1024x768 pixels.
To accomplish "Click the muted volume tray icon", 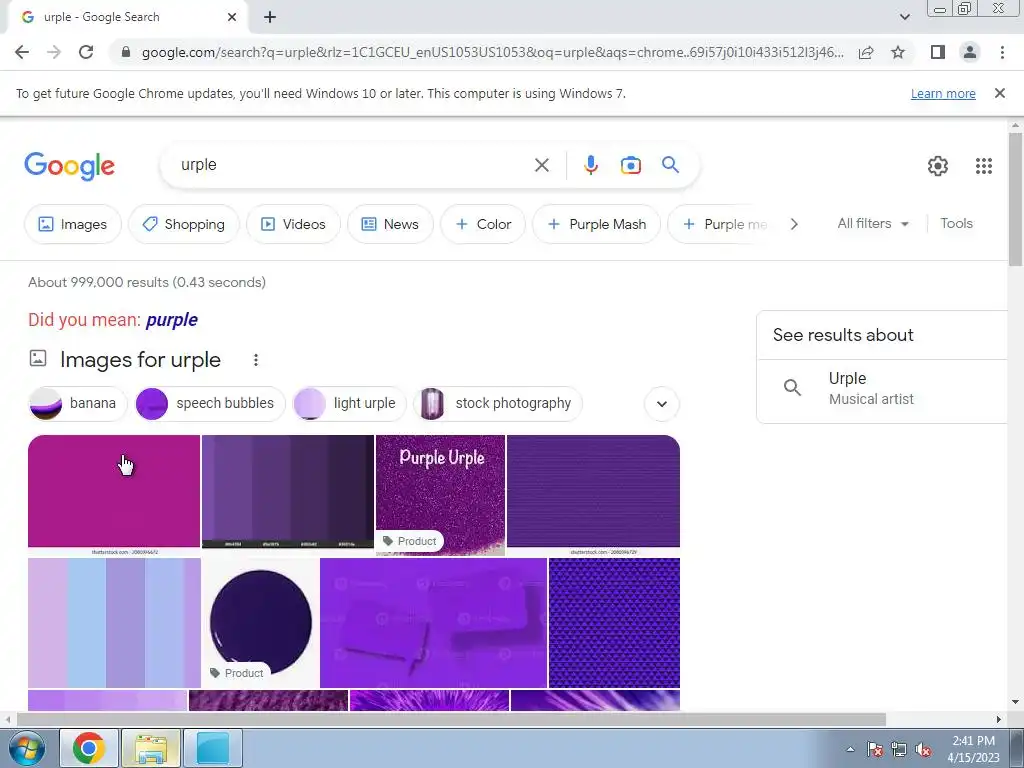I will coord(923,749).
